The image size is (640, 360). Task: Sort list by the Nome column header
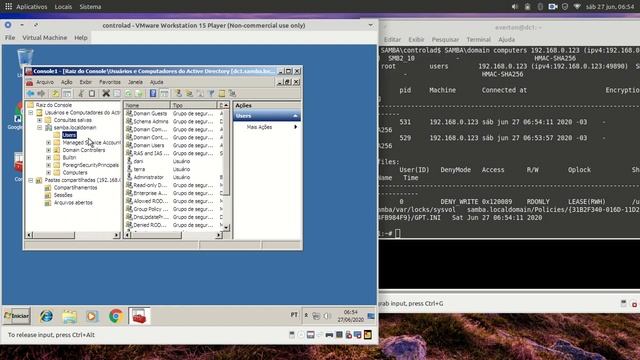click(x=147, y=105)
